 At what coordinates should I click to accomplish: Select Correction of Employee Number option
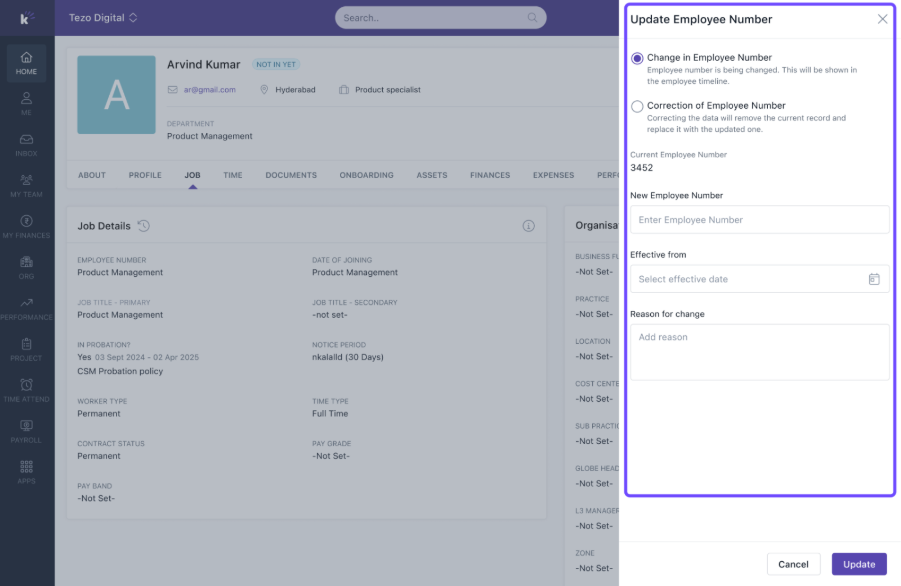[637, 106]
